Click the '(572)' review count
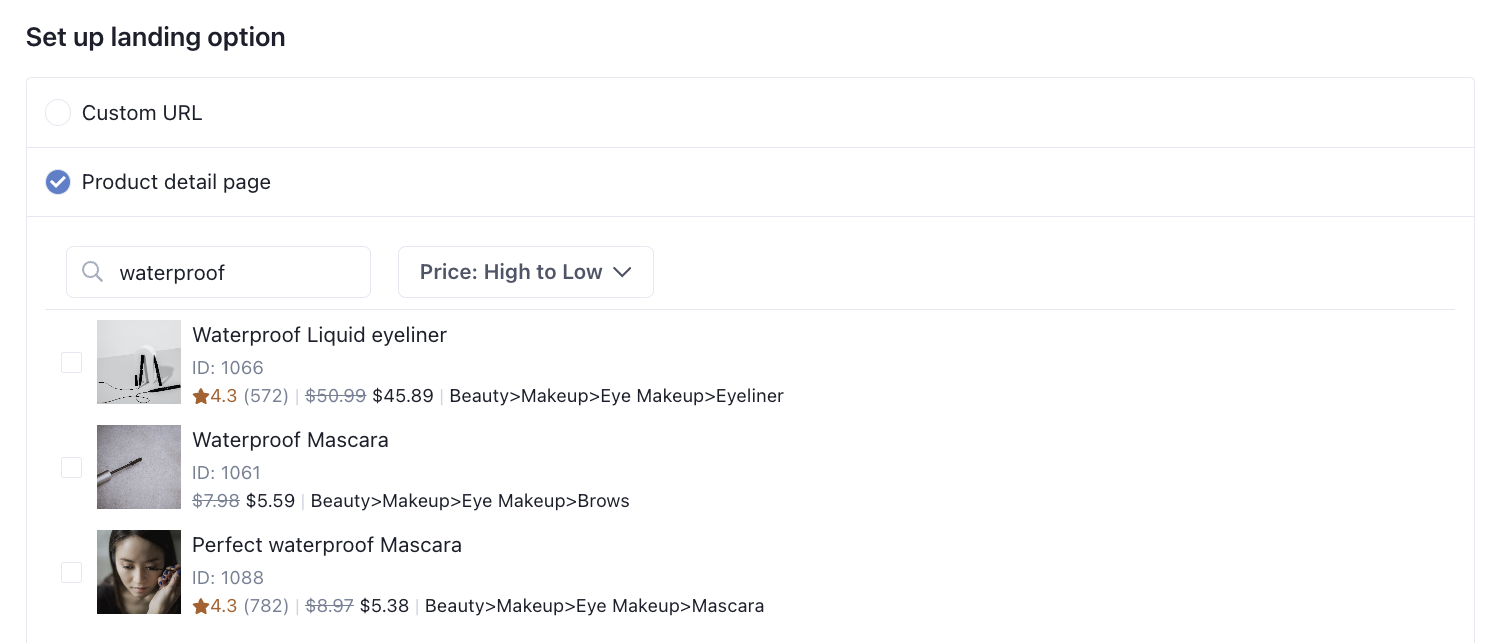Viewport: 1501px width, 643px height. click(x=266, y=396)
